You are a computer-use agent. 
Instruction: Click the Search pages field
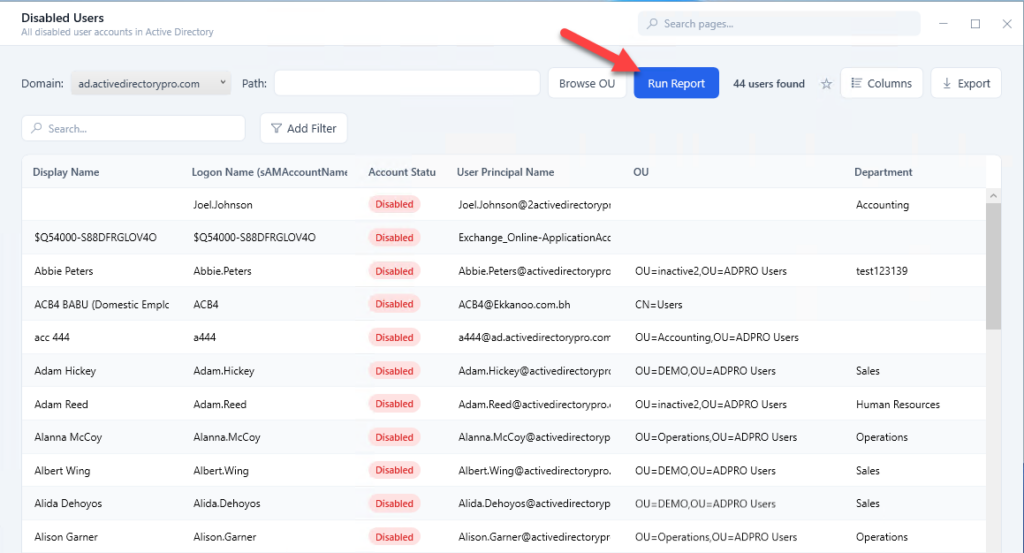click(779, 24)
